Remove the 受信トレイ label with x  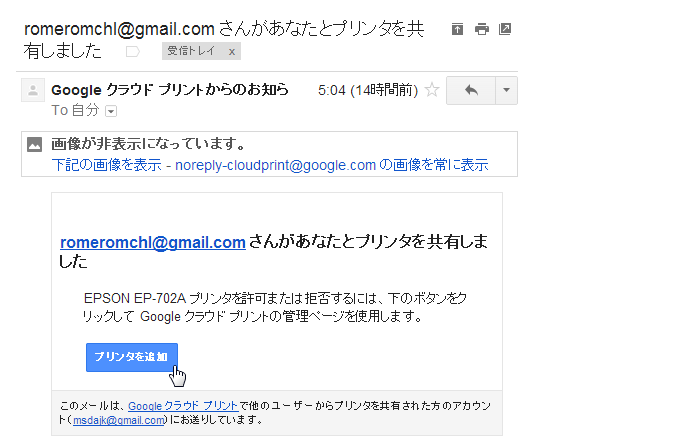[x=231, y=52]
